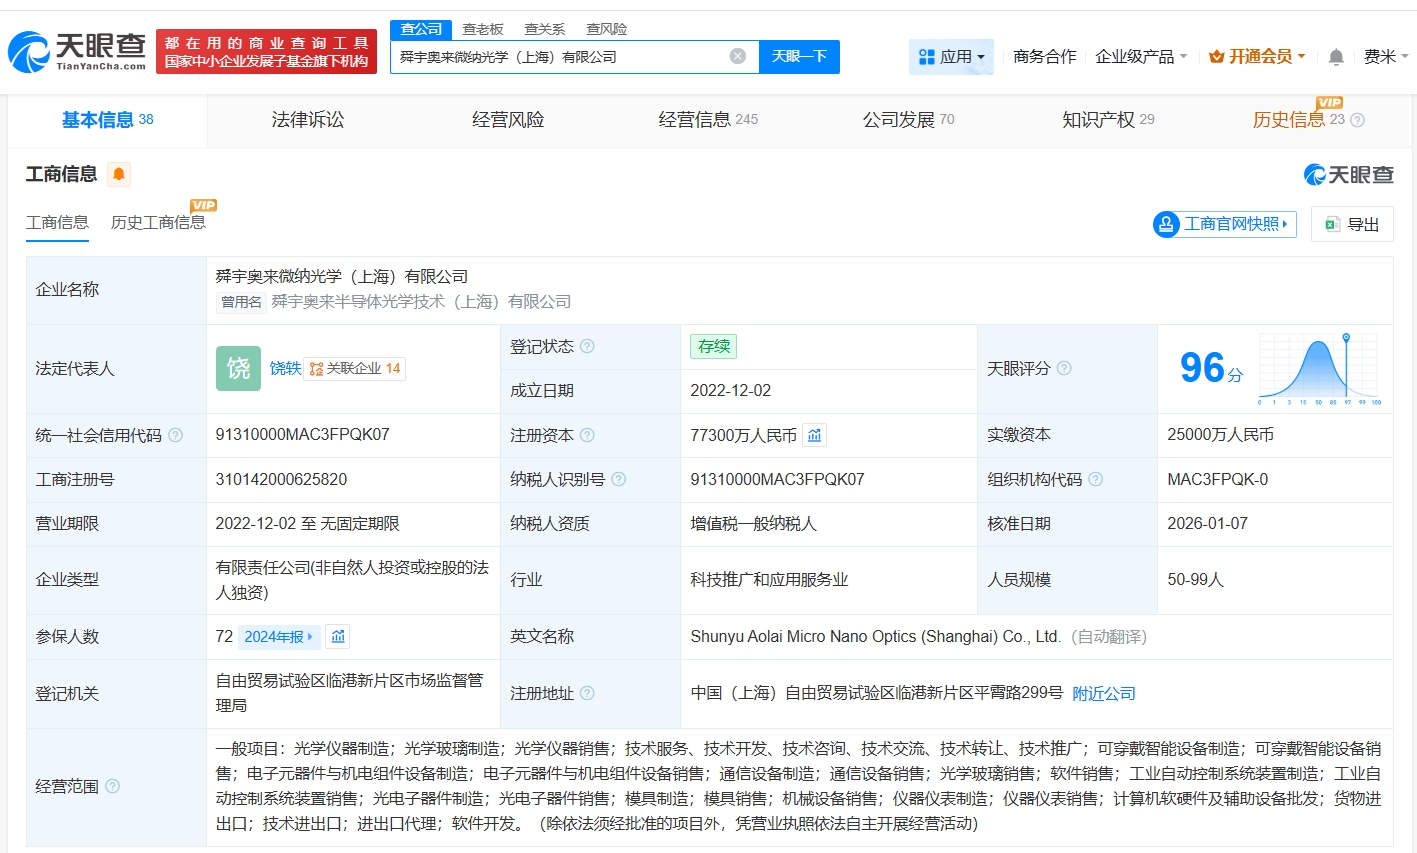Click help icon next to 登记状态

(587, 346)
